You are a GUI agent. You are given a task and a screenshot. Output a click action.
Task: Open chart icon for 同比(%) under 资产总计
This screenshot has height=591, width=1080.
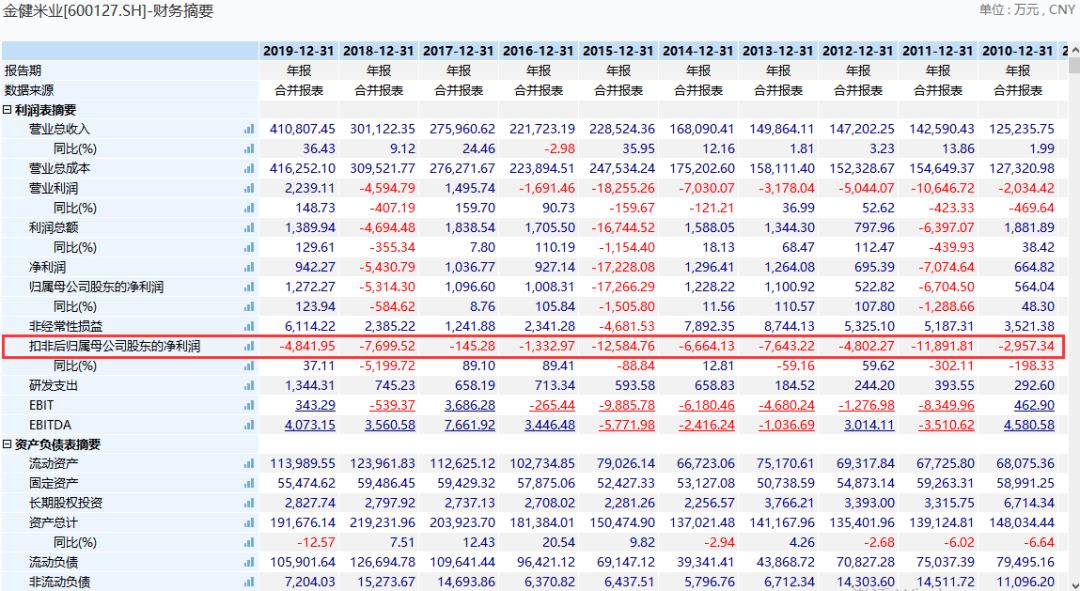pyautogui.click(x=249, y=543)
